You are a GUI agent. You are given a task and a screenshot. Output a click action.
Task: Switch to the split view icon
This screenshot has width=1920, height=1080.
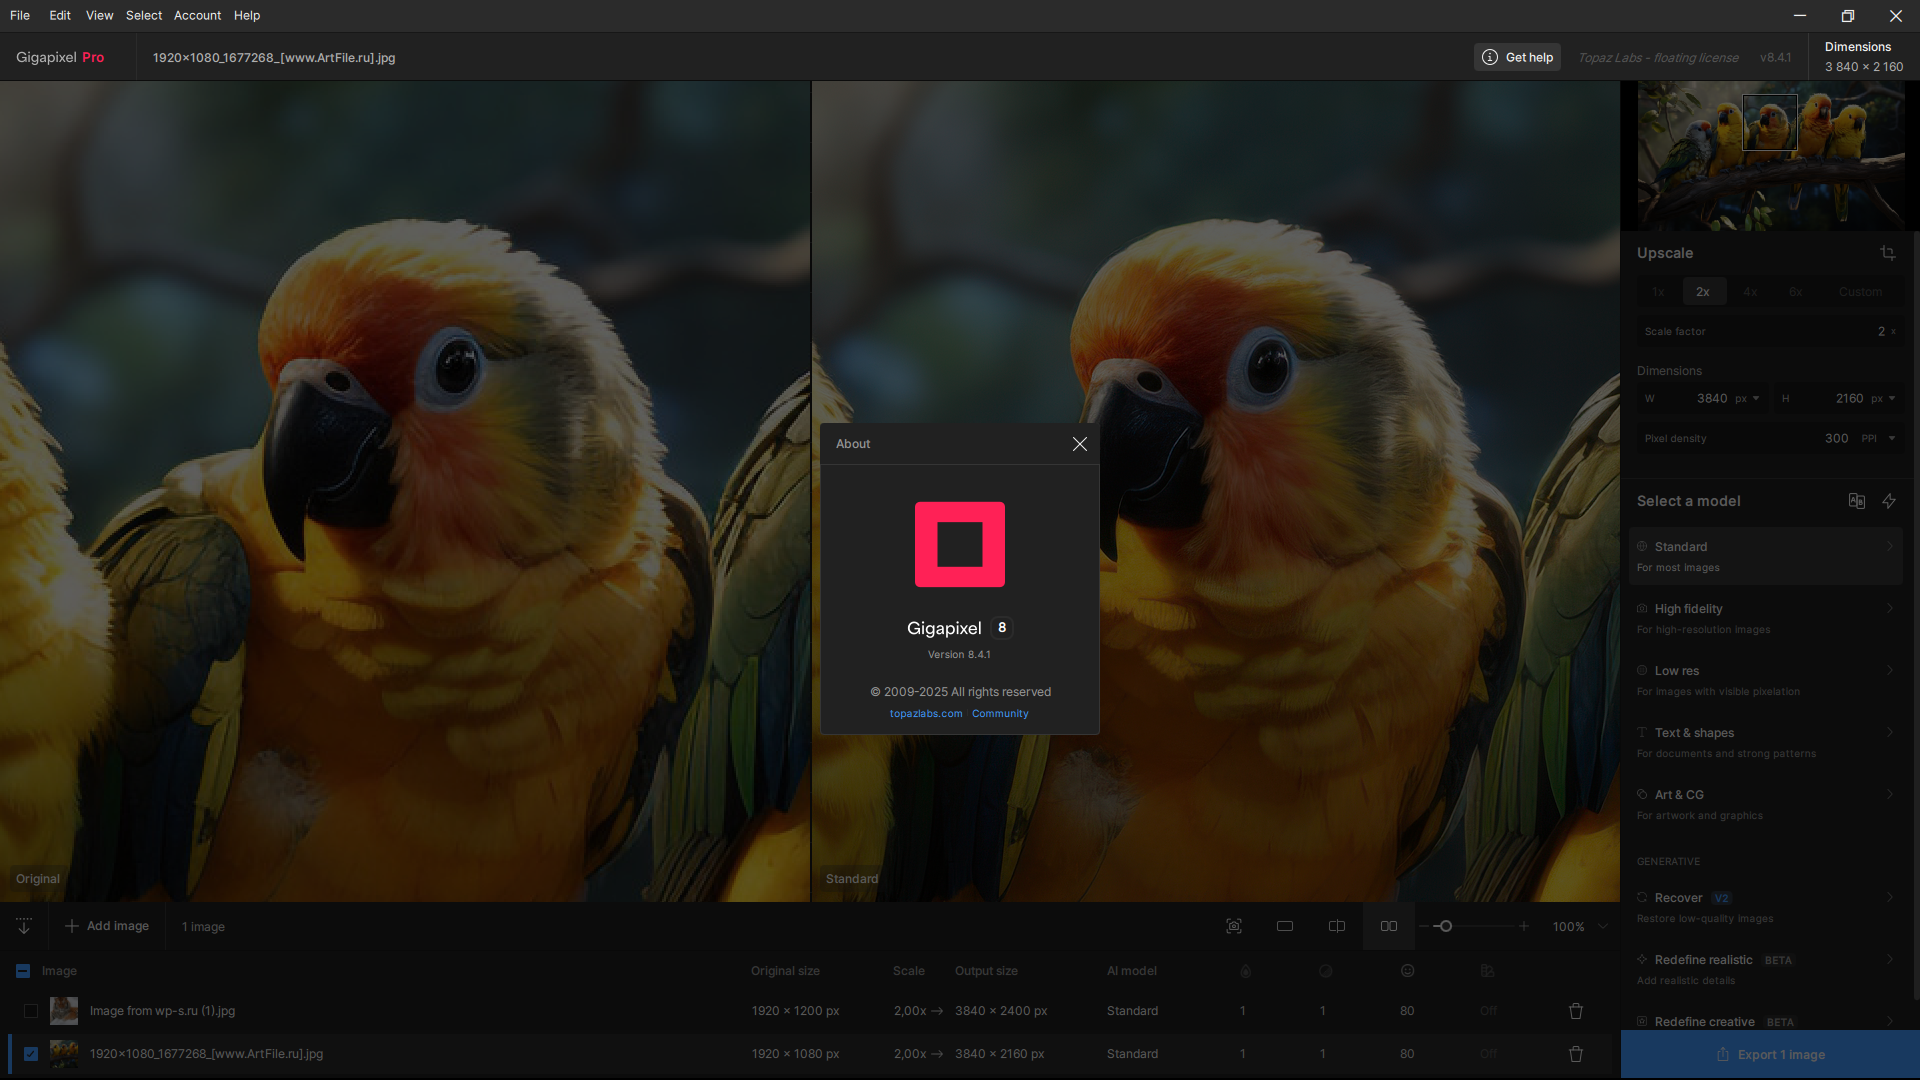(x=1337, y=926)
